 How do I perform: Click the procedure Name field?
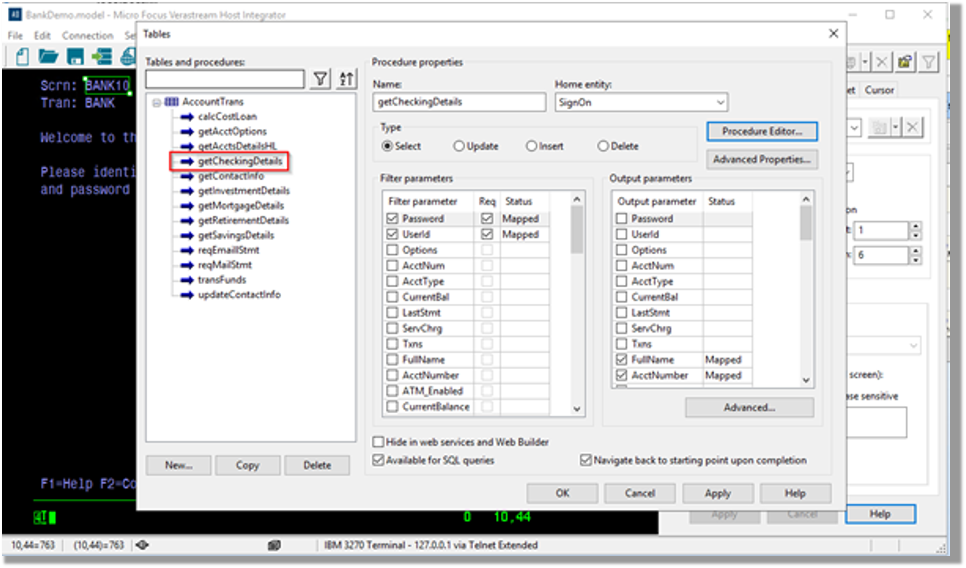point(460,102)
